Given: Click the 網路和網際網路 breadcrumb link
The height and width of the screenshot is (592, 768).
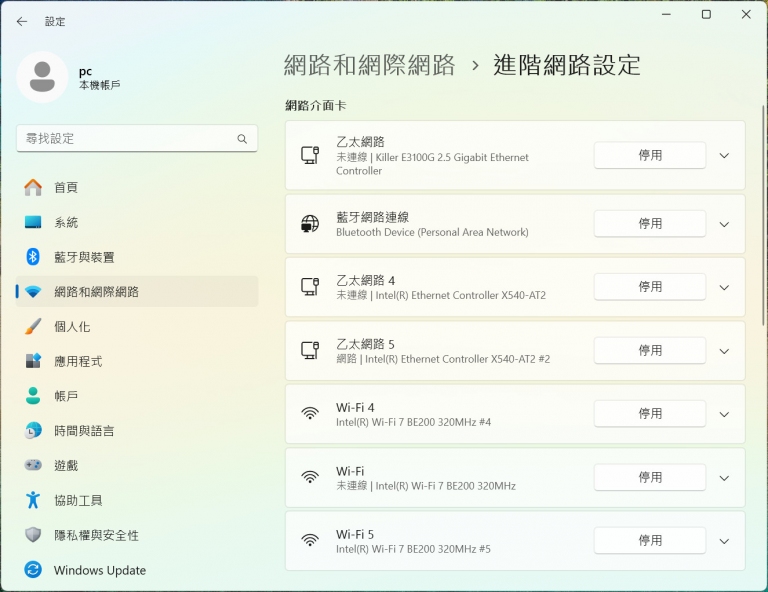Looking at the screenshot, I should pyautogui.click(x=369, y=65).
